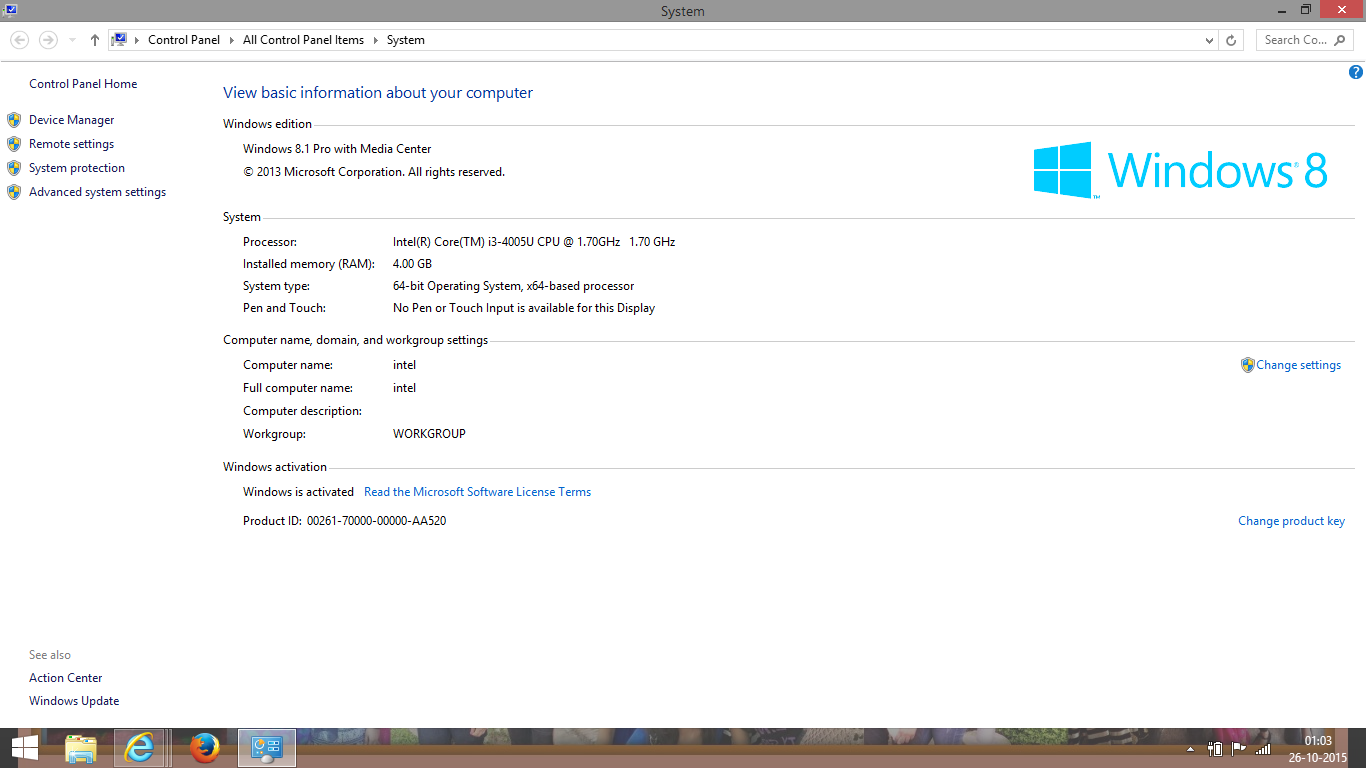This screenshot has height=768, width=1366.
Task: Click the search magnifier icon
Action: pos(1341,40)
